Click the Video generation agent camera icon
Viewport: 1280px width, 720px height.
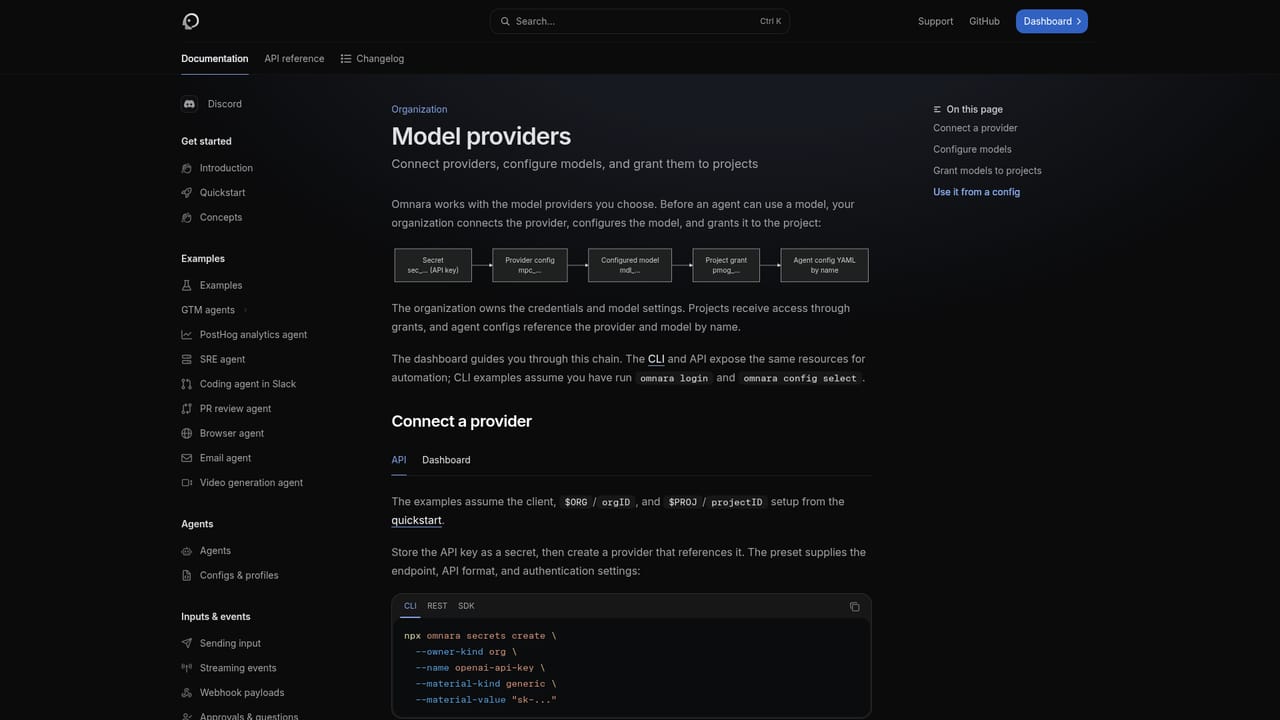[187, 483]
